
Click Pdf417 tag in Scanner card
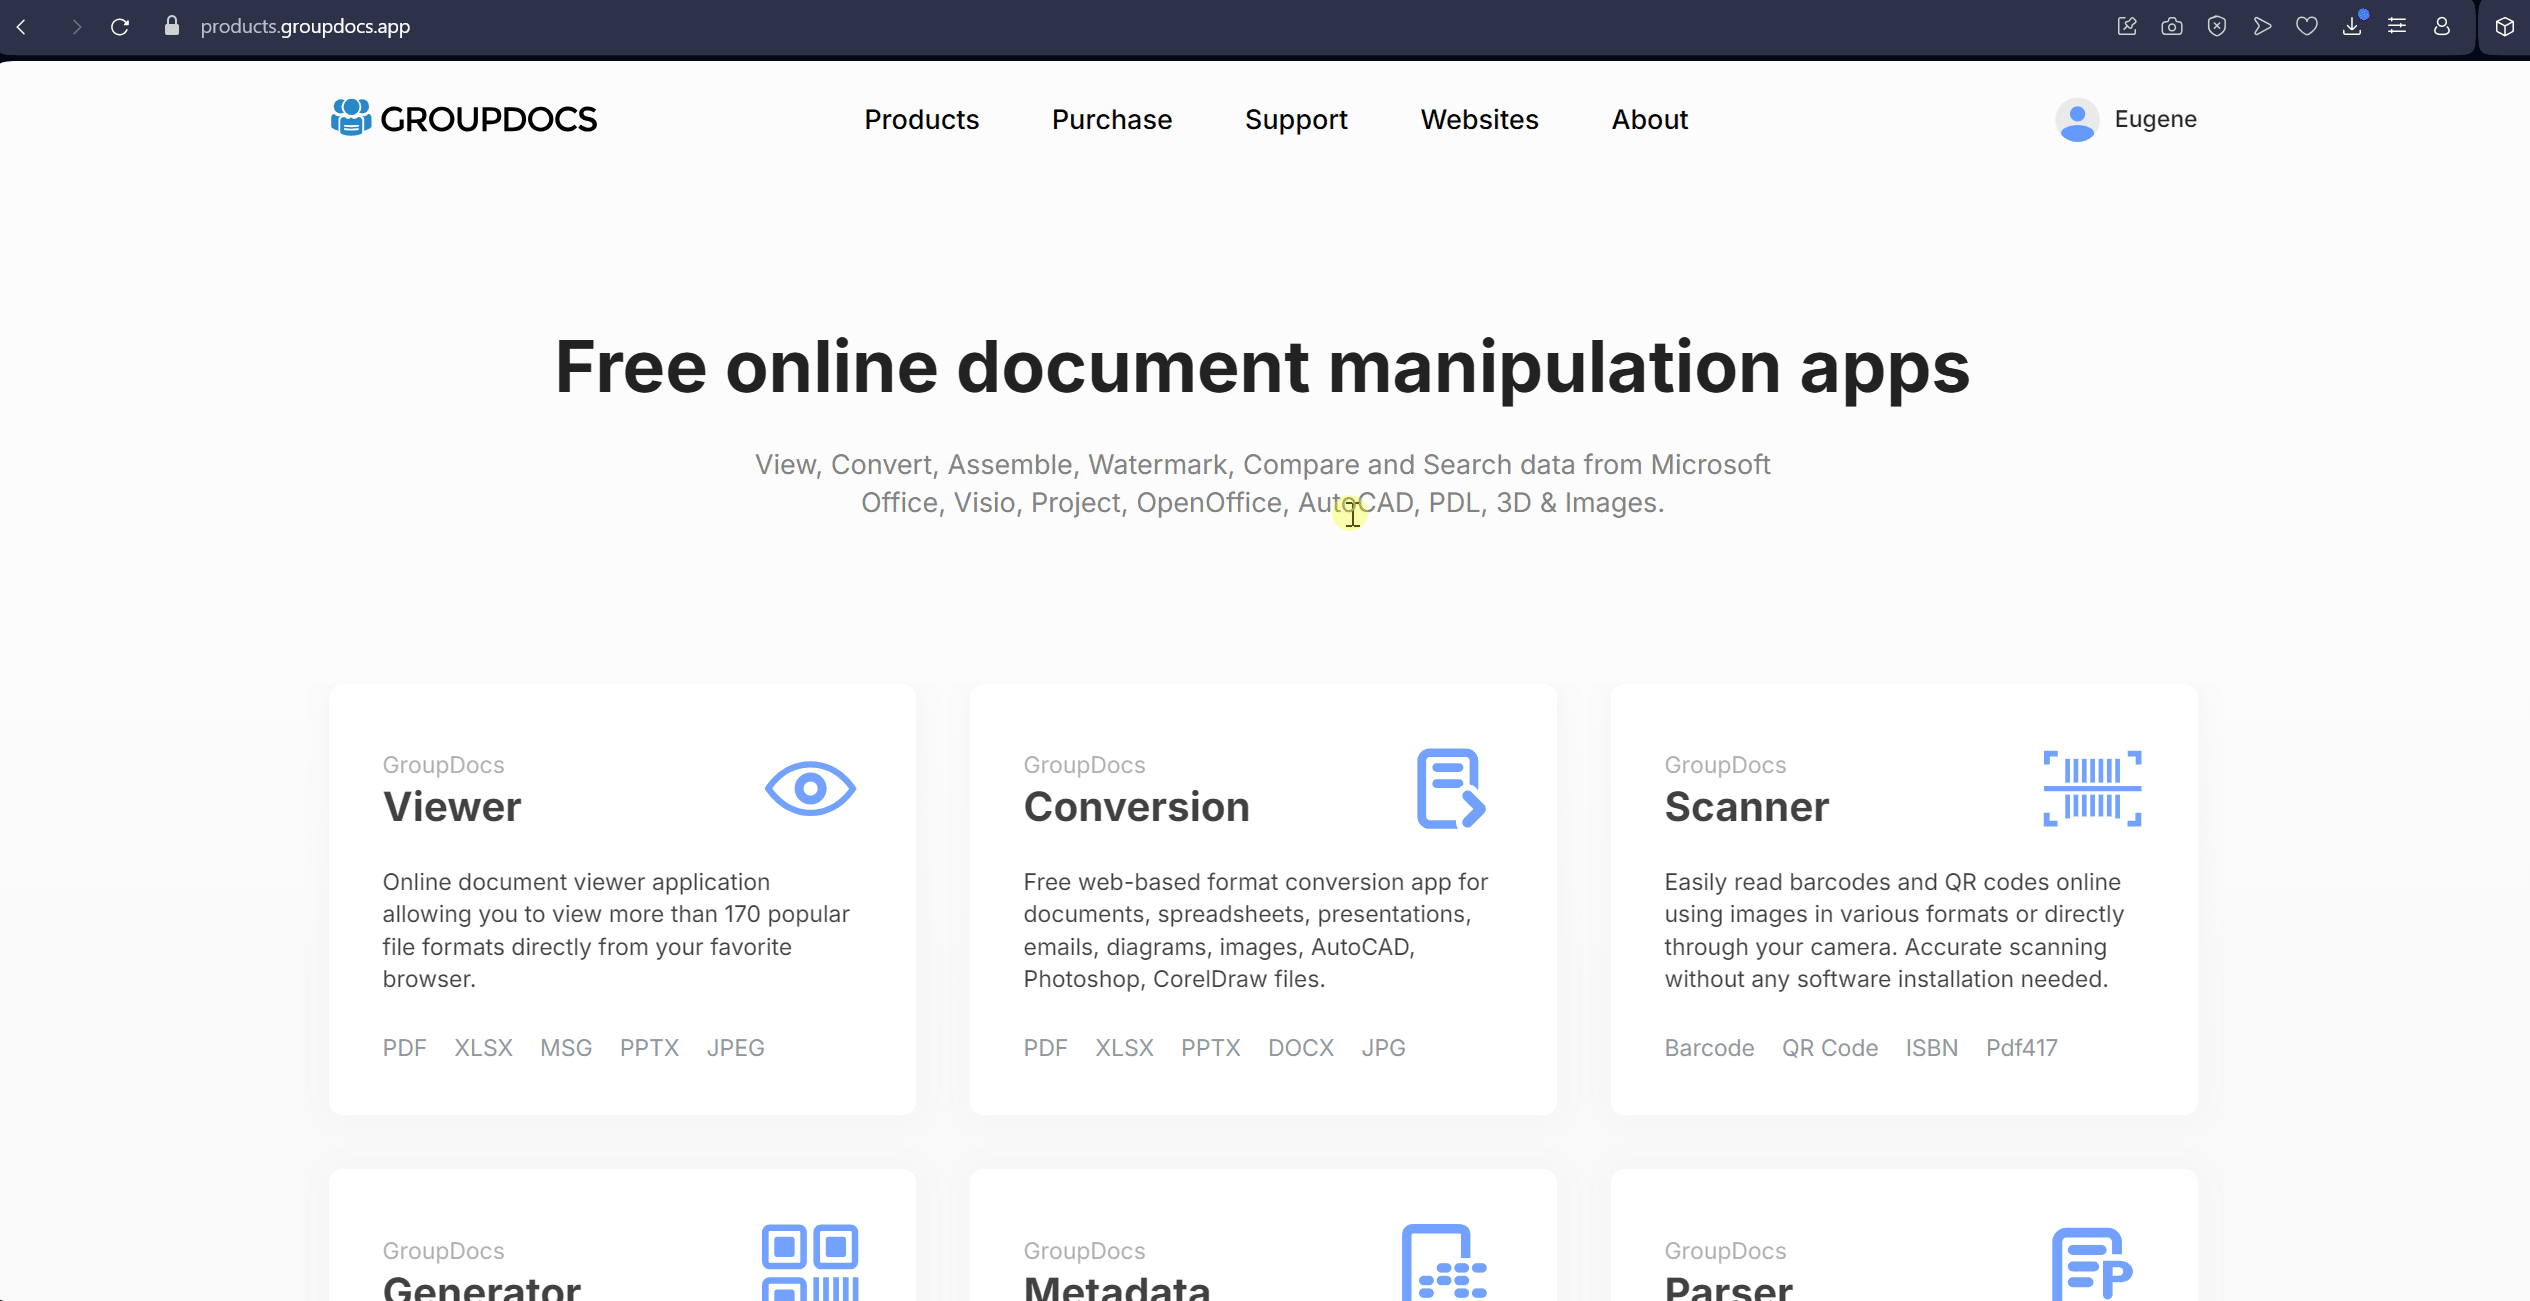pos(2022,1048)
